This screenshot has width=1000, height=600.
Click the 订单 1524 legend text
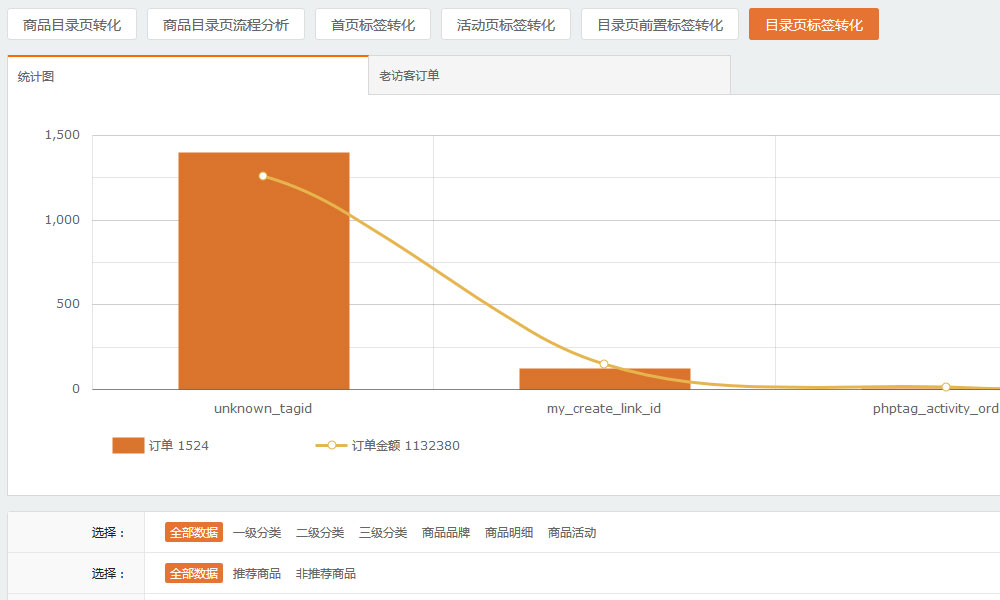coord(179,445)
